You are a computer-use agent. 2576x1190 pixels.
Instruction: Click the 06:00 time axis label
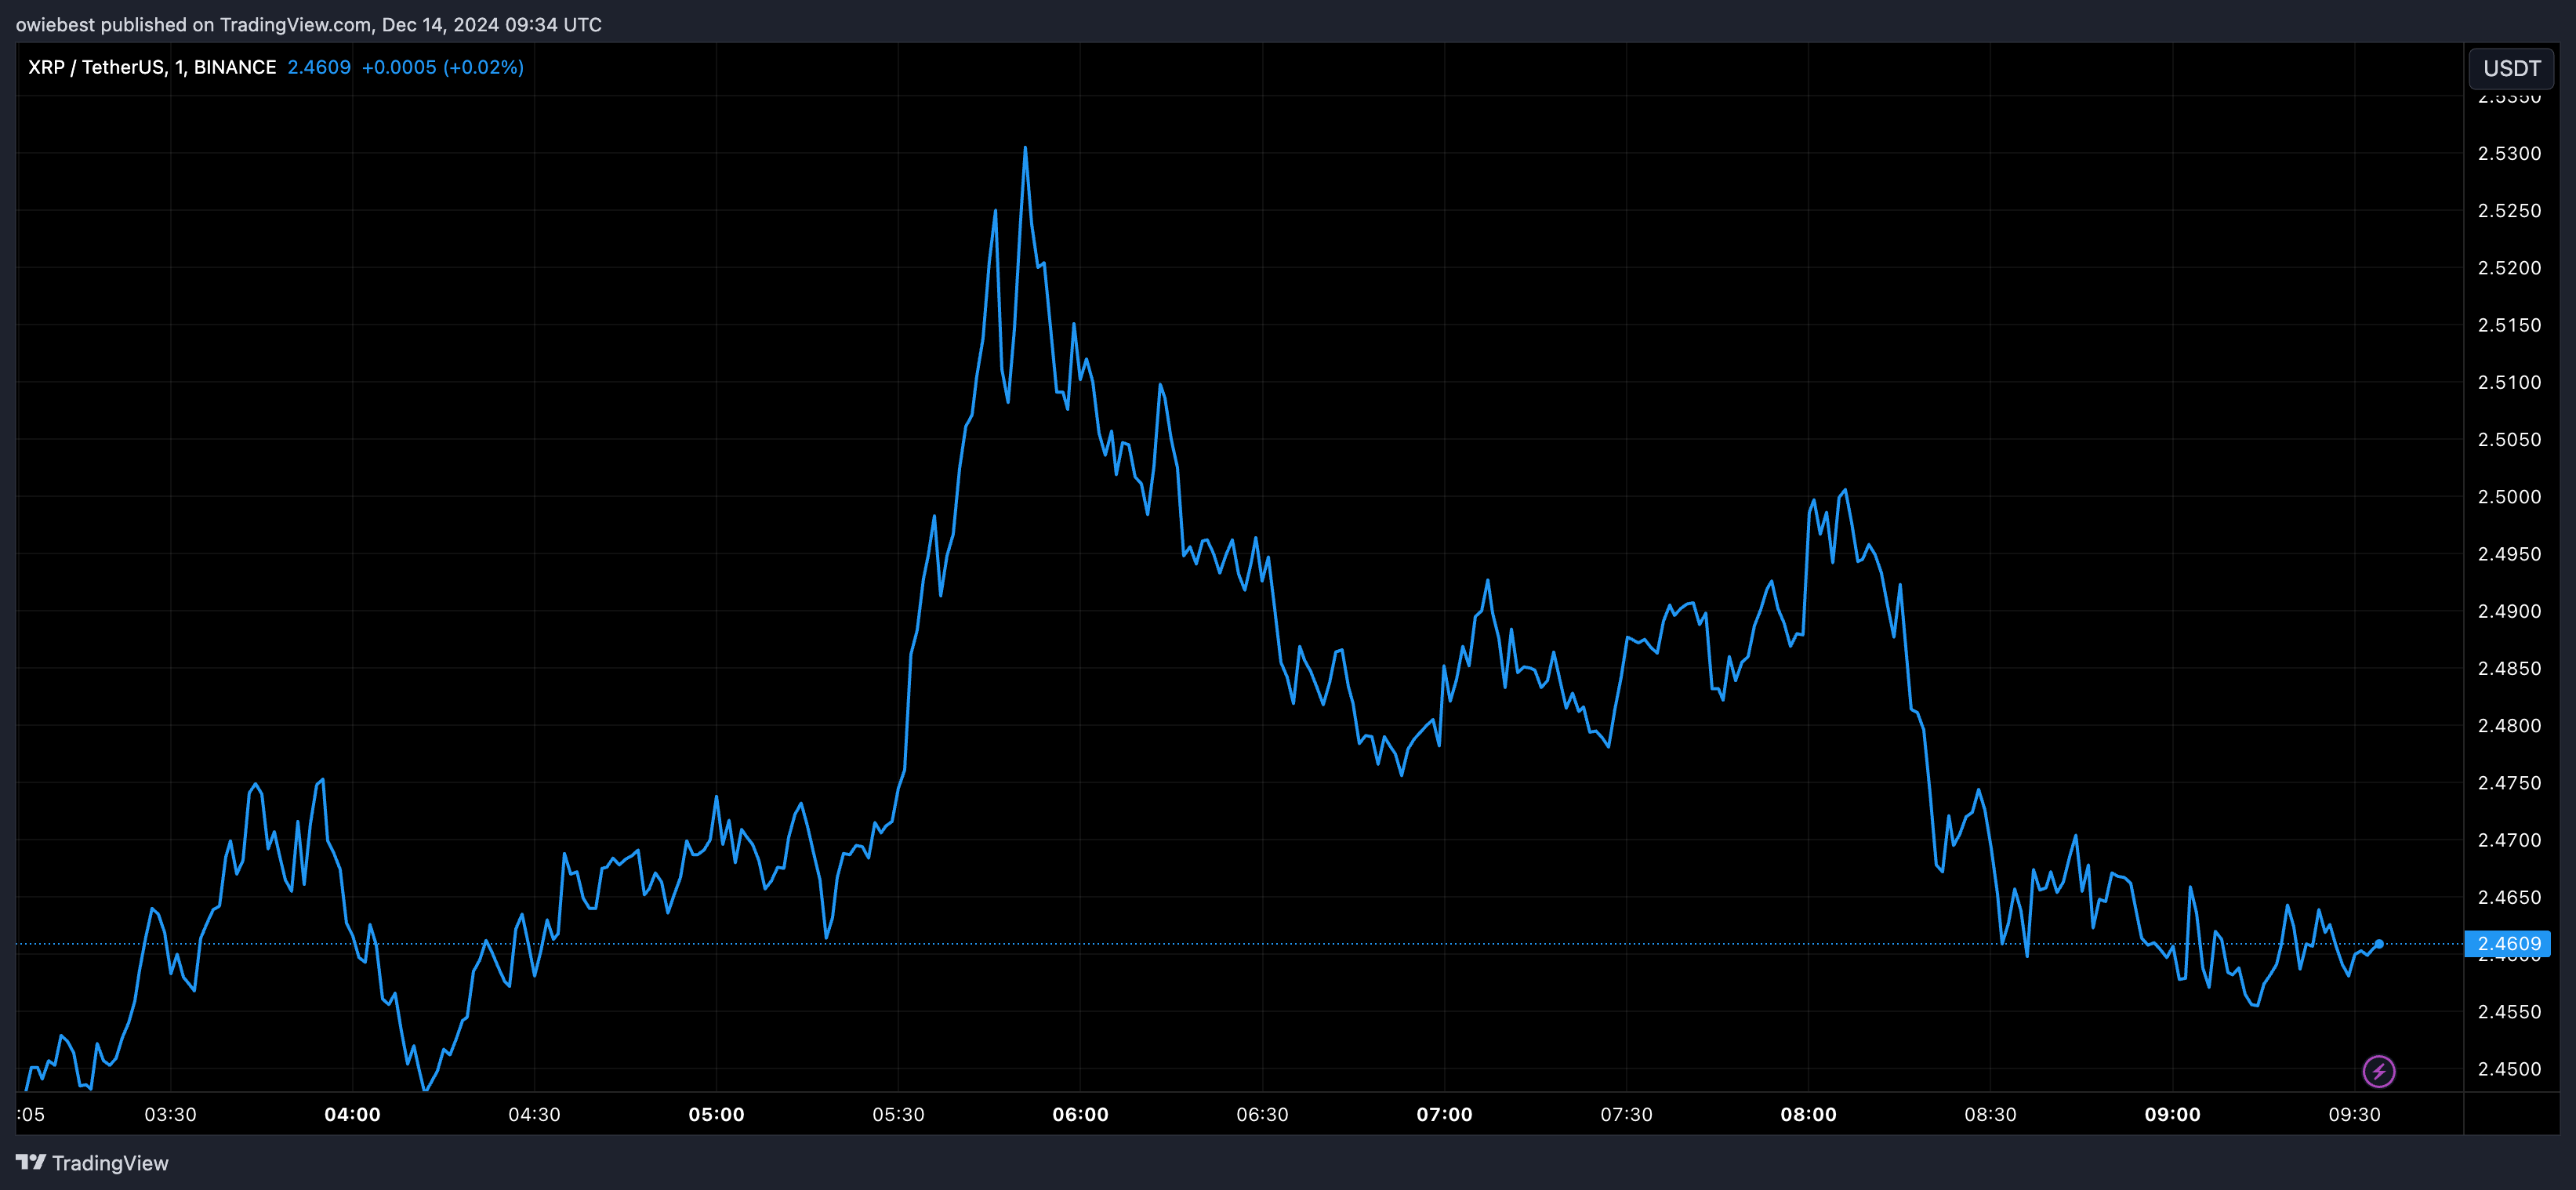[x=1080, y=1114]
